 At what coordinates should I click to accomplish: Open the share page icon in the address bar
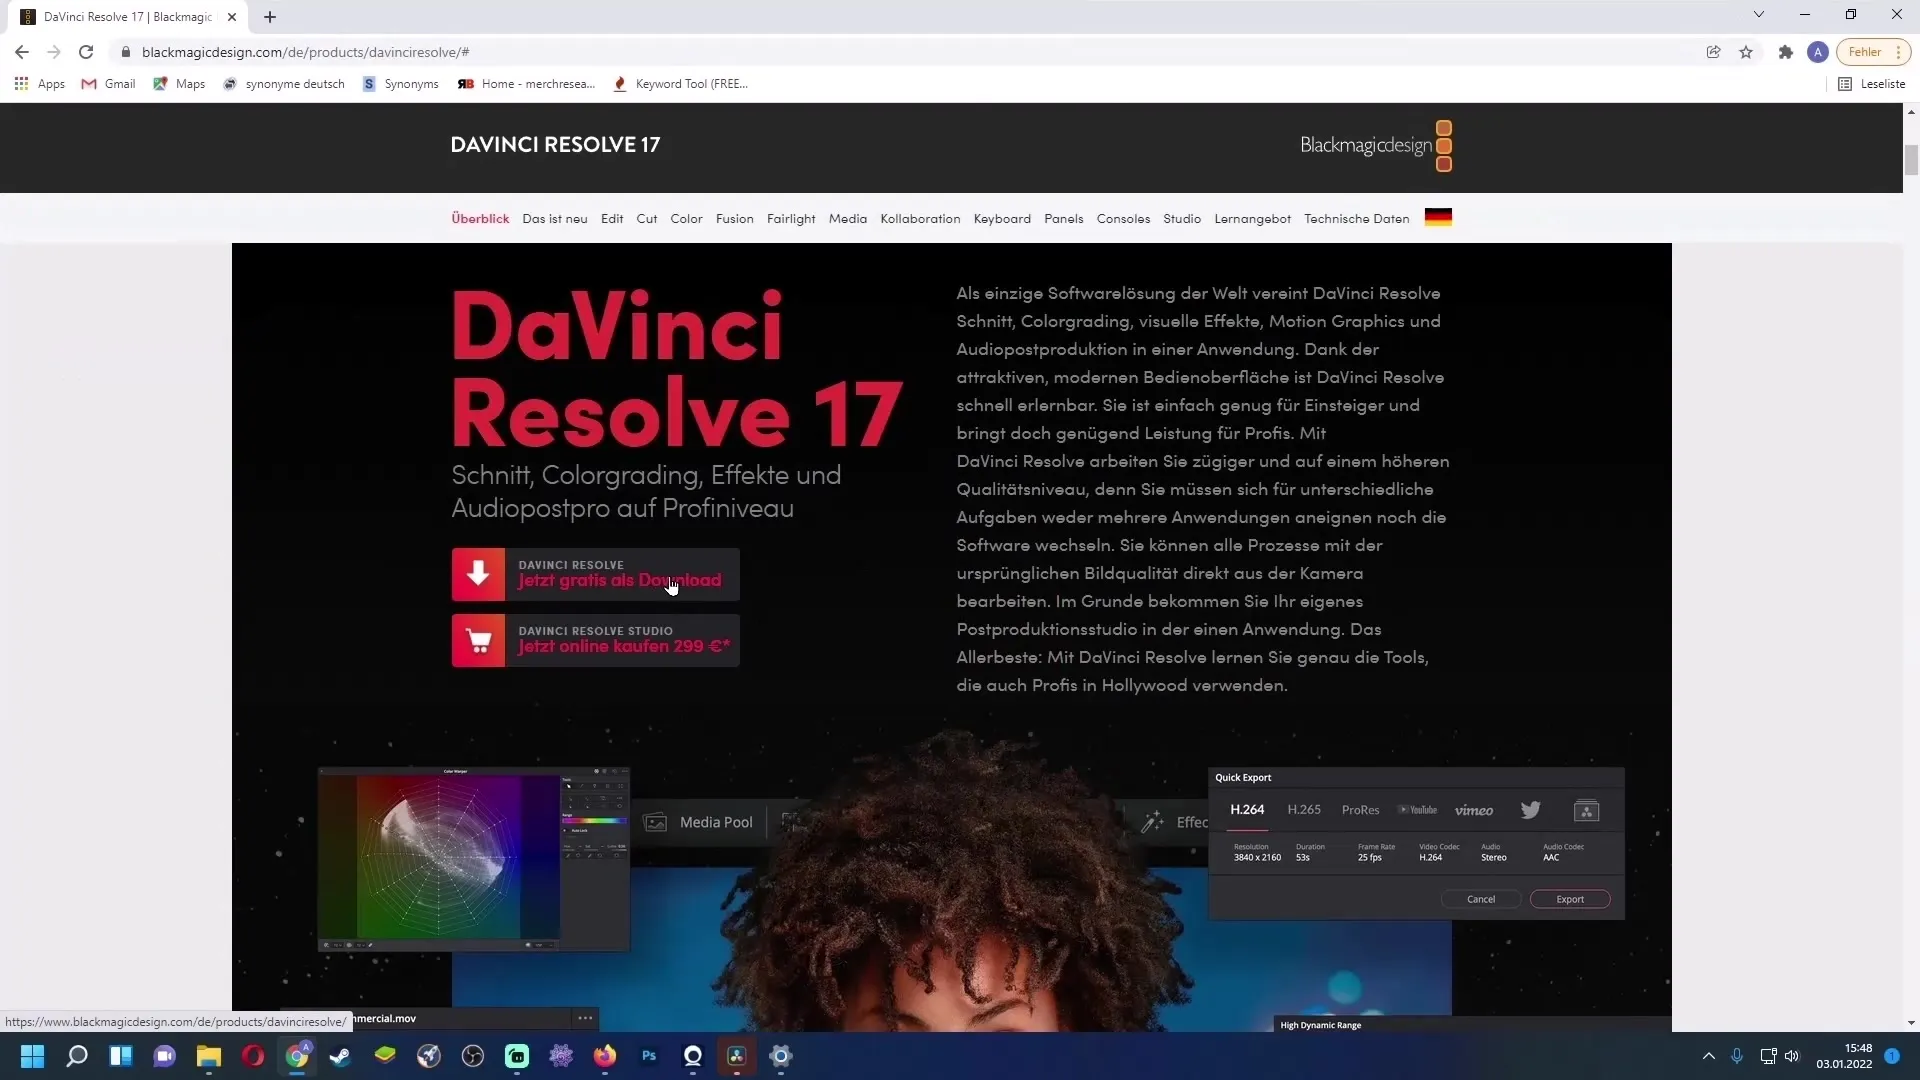(1713, 52)
